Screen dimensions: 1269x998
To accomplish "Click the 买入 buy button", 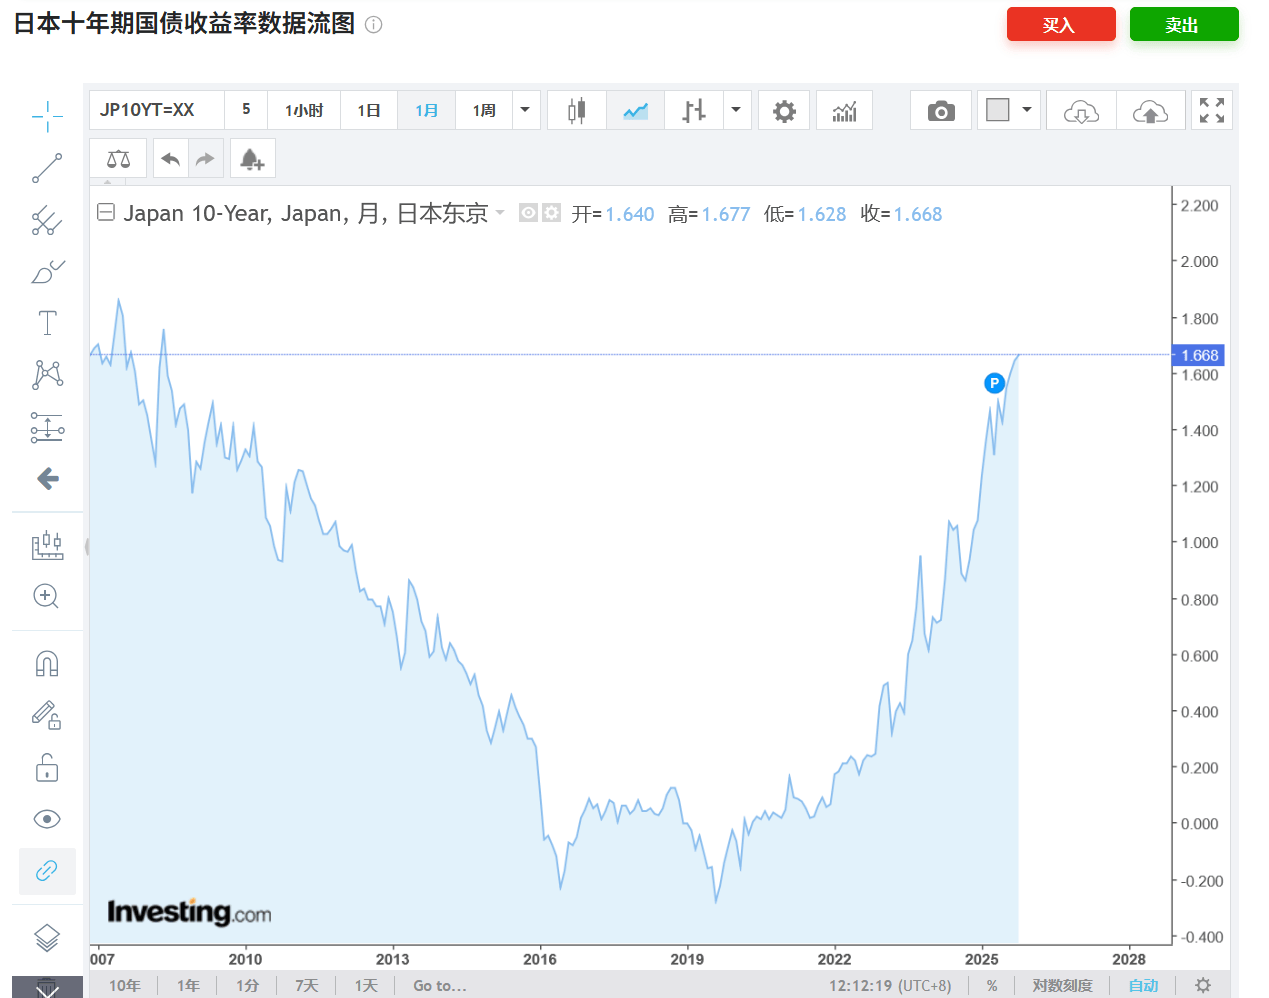I will click(x=1061, y=24).
